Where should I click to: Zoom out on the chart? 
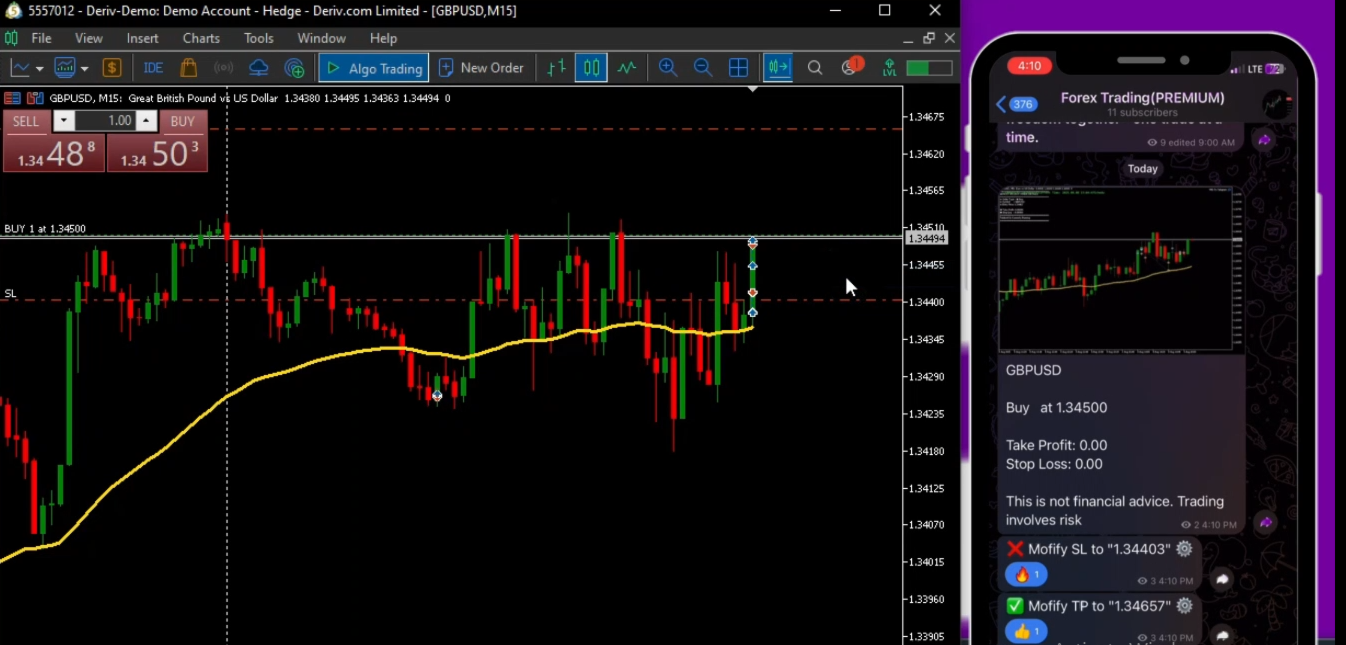tap(703, 68)
